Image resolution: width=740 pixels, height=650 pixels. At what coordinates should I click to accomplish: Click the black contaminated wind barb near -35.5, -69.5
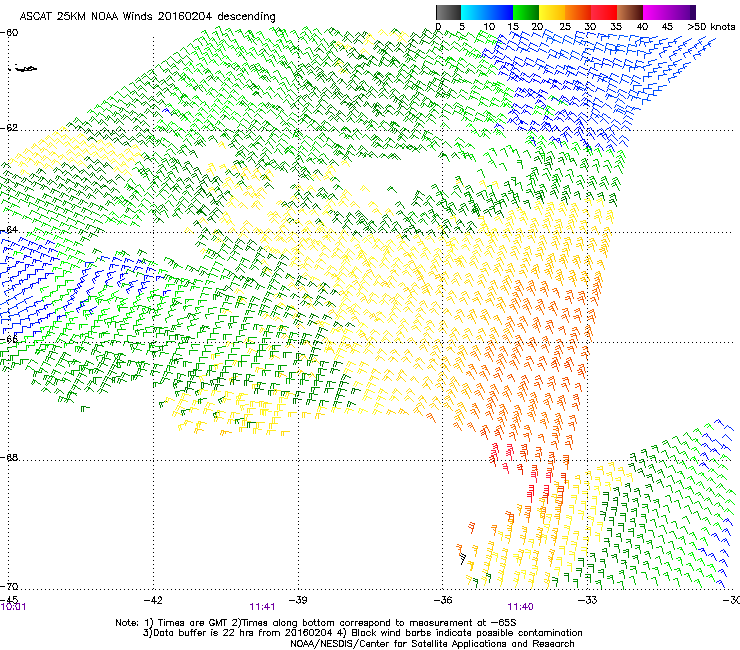click(463, 558)
